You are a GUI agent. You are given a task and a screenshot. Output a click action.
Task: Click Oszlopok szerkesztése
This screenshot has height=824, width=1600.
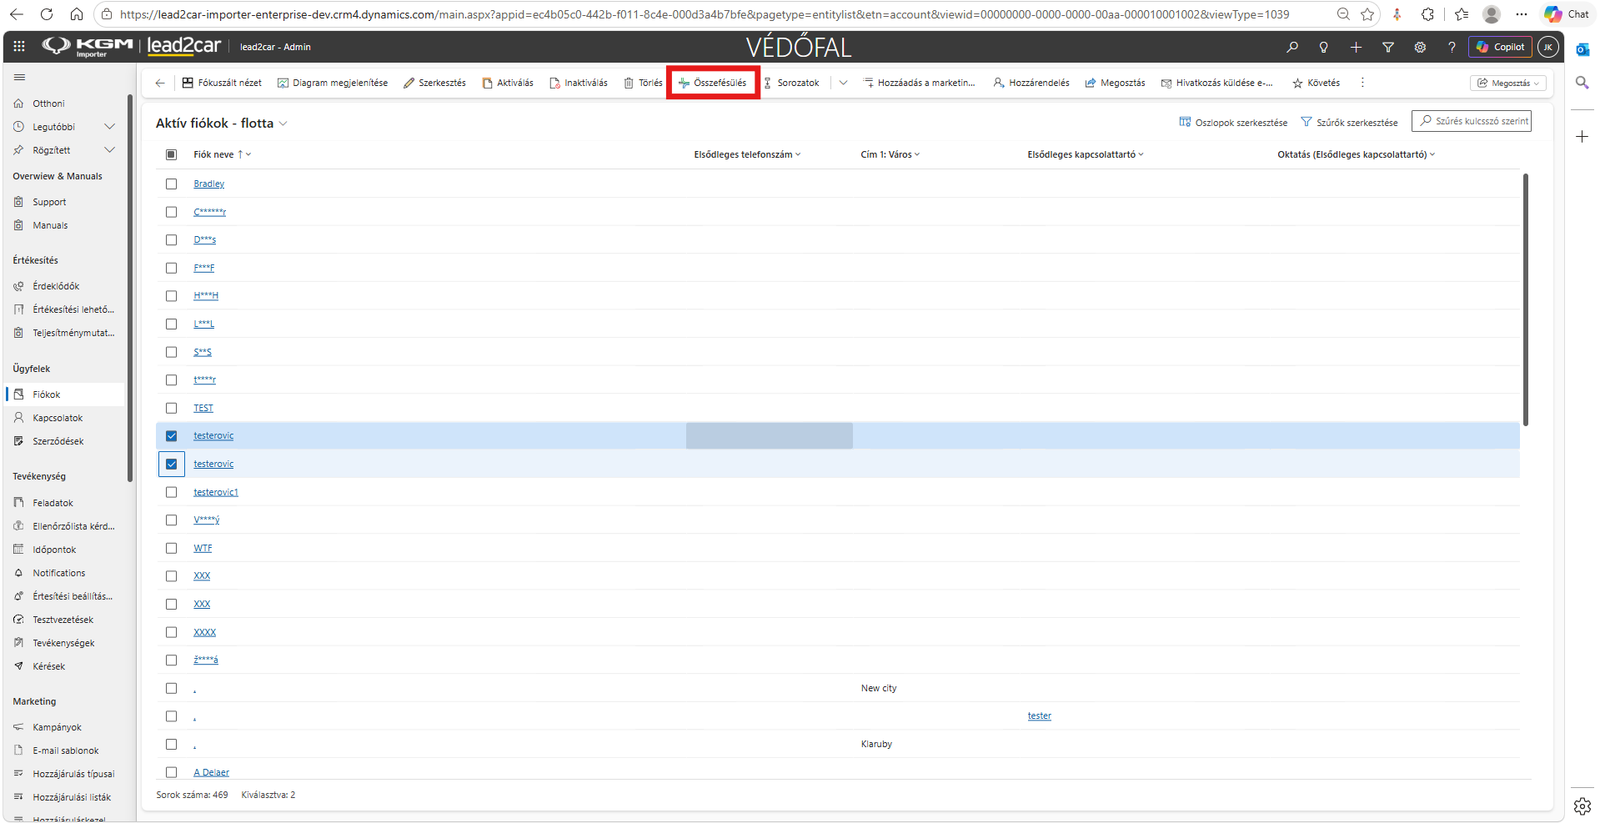click(x=1233, y=122)
